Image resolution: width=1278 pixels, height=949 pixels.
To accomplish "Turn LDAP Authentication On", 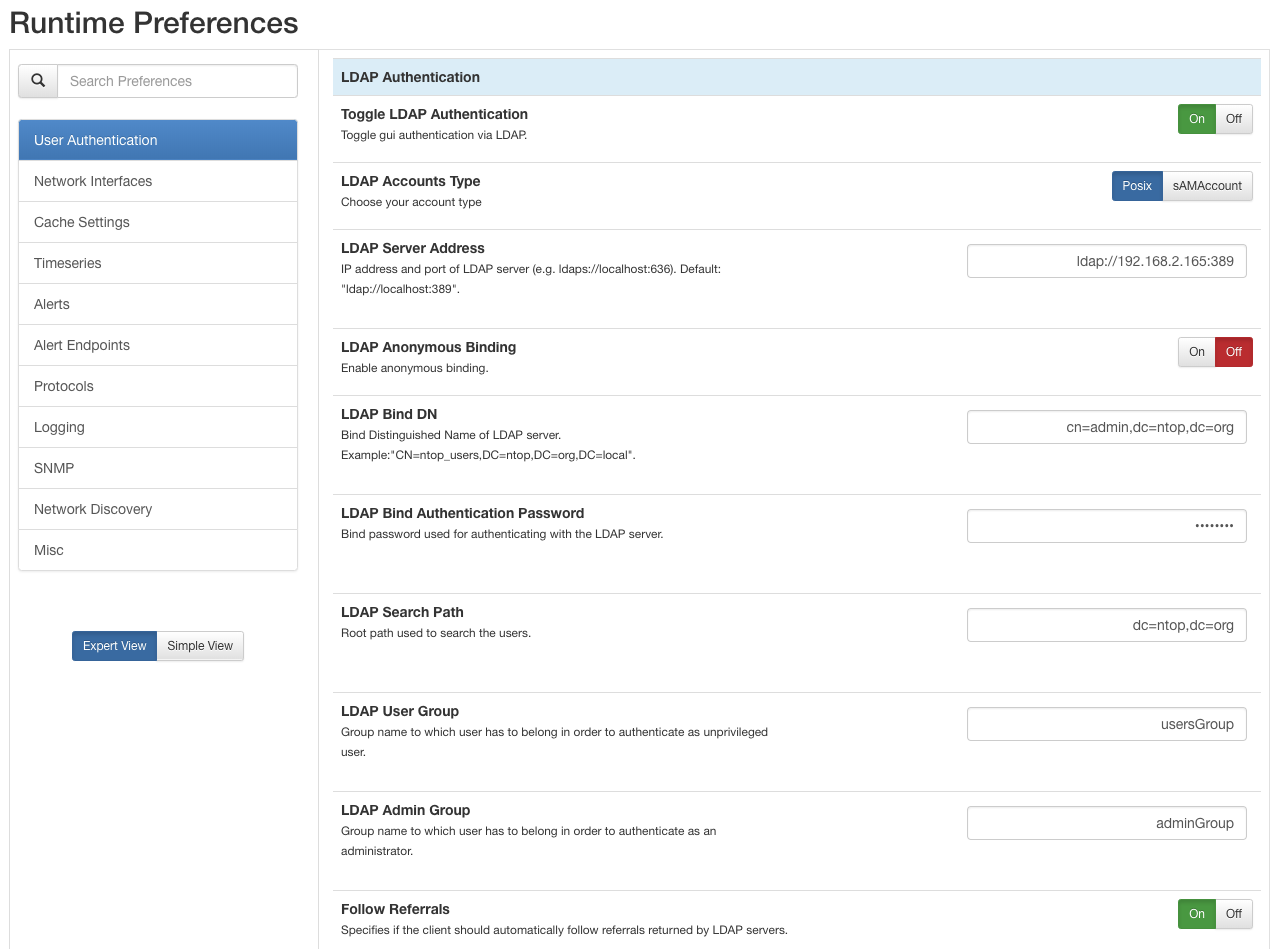I will point(1197,119).
